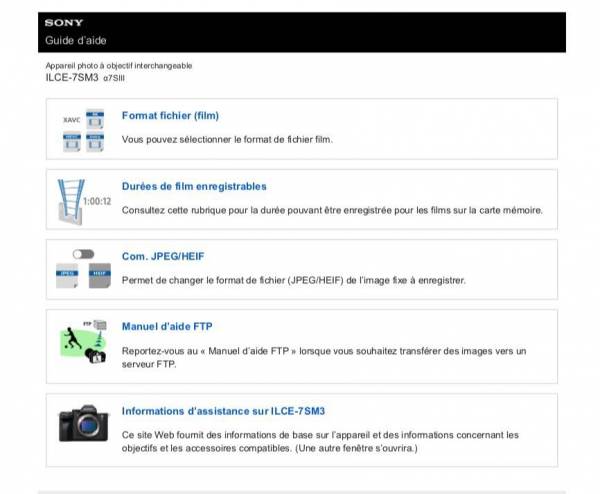The width and height of the screenshot is (600, 494).
Task: Open Durées de film enregistrables topic
Action: 194,186
